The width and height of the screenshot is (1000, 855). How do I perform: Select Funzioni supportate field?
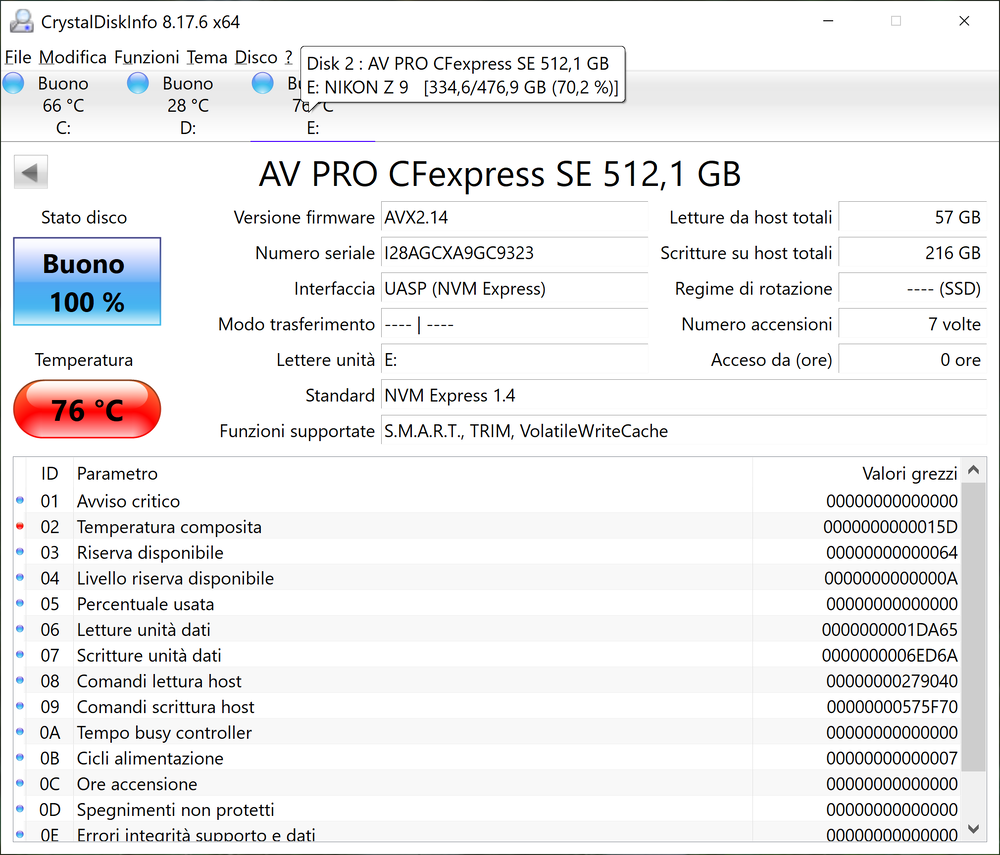click(684, 432)
